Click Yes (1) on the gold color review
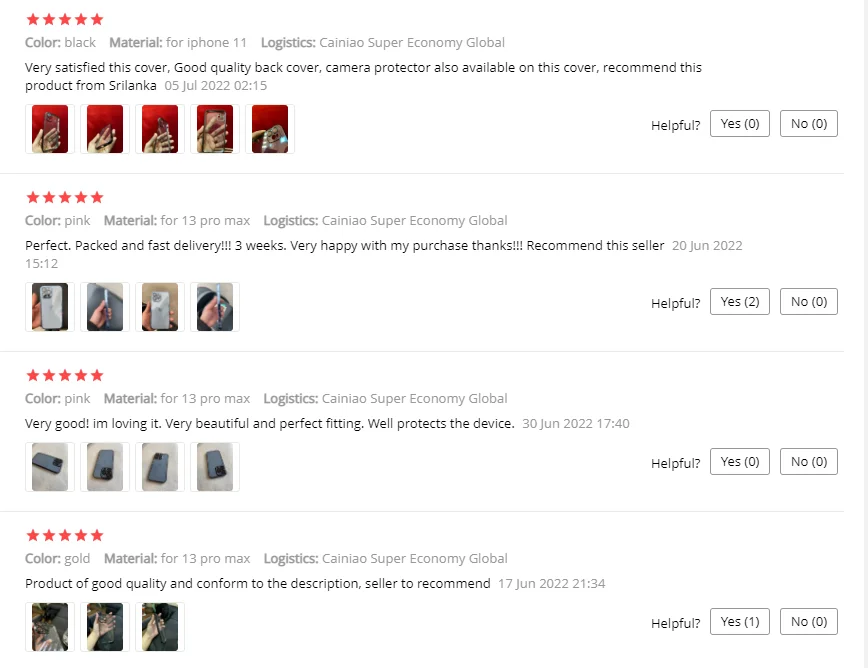Viewport: 868px width, 668px height. (740, 622)
